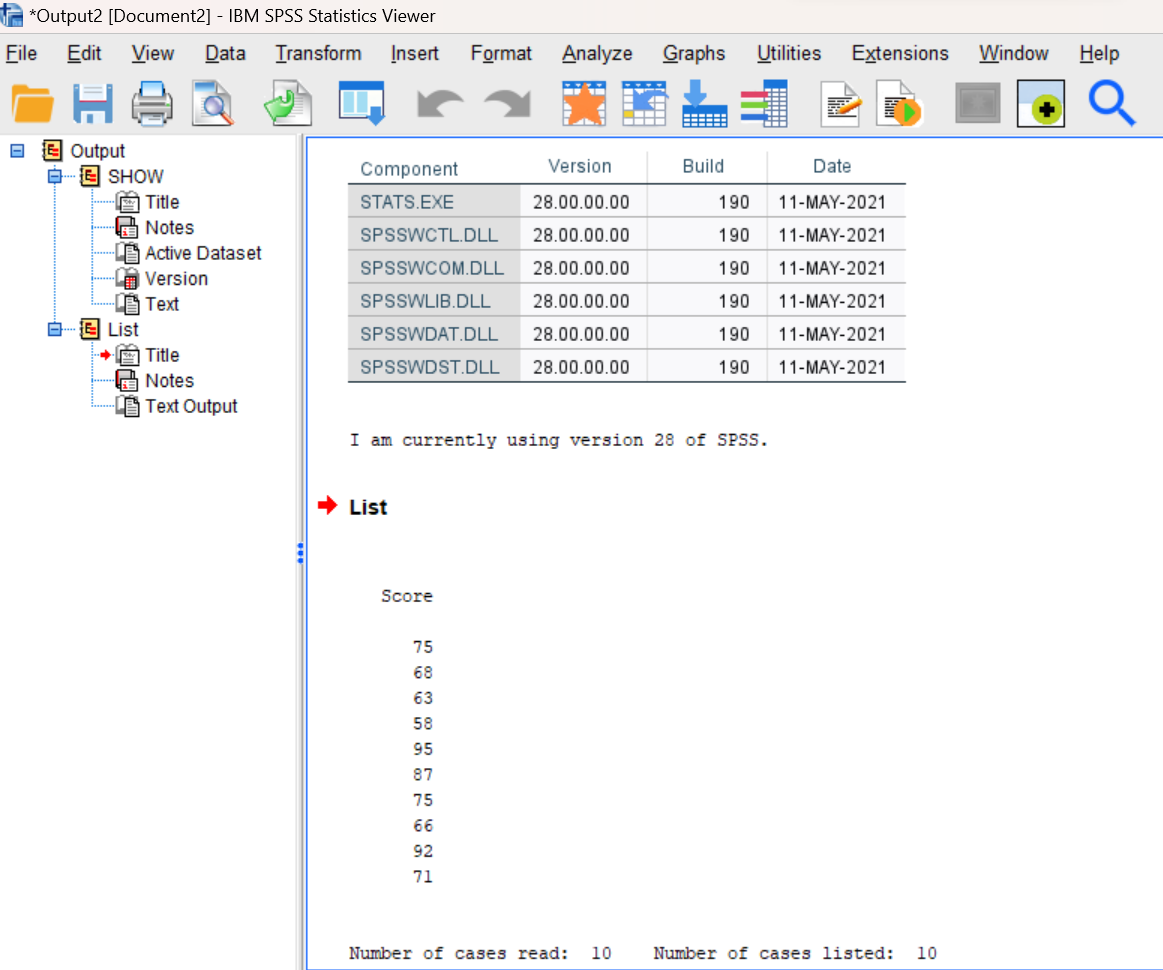Click the Export icon with green arrow
The height and width of the screenshot is (970, 1163).
(x=288, y=103)
